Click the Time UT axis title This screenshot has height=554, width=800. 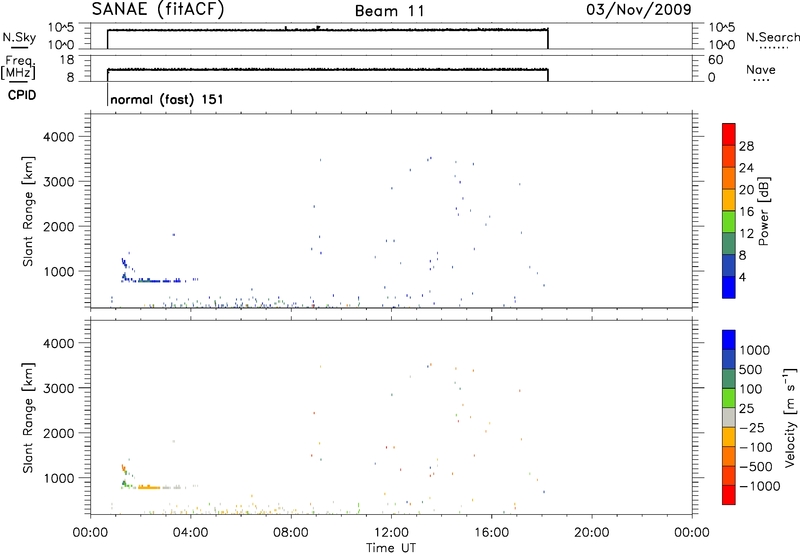[x=391, y=548]
